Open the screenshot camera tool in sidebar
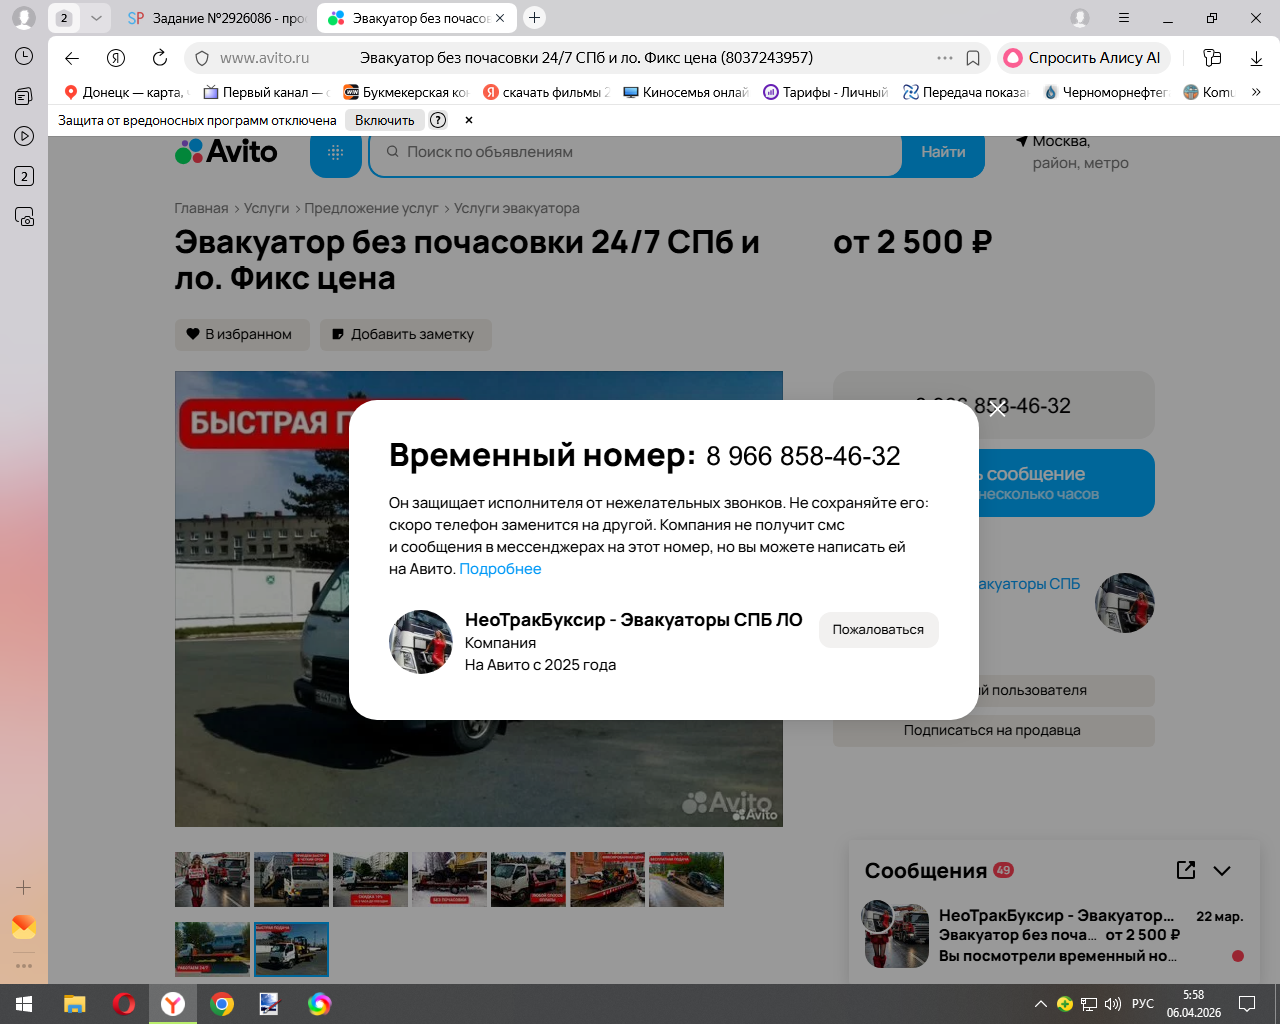The height and width of the screenshot is (1024, 1280). pyautogui.click(x=24, y=216)
